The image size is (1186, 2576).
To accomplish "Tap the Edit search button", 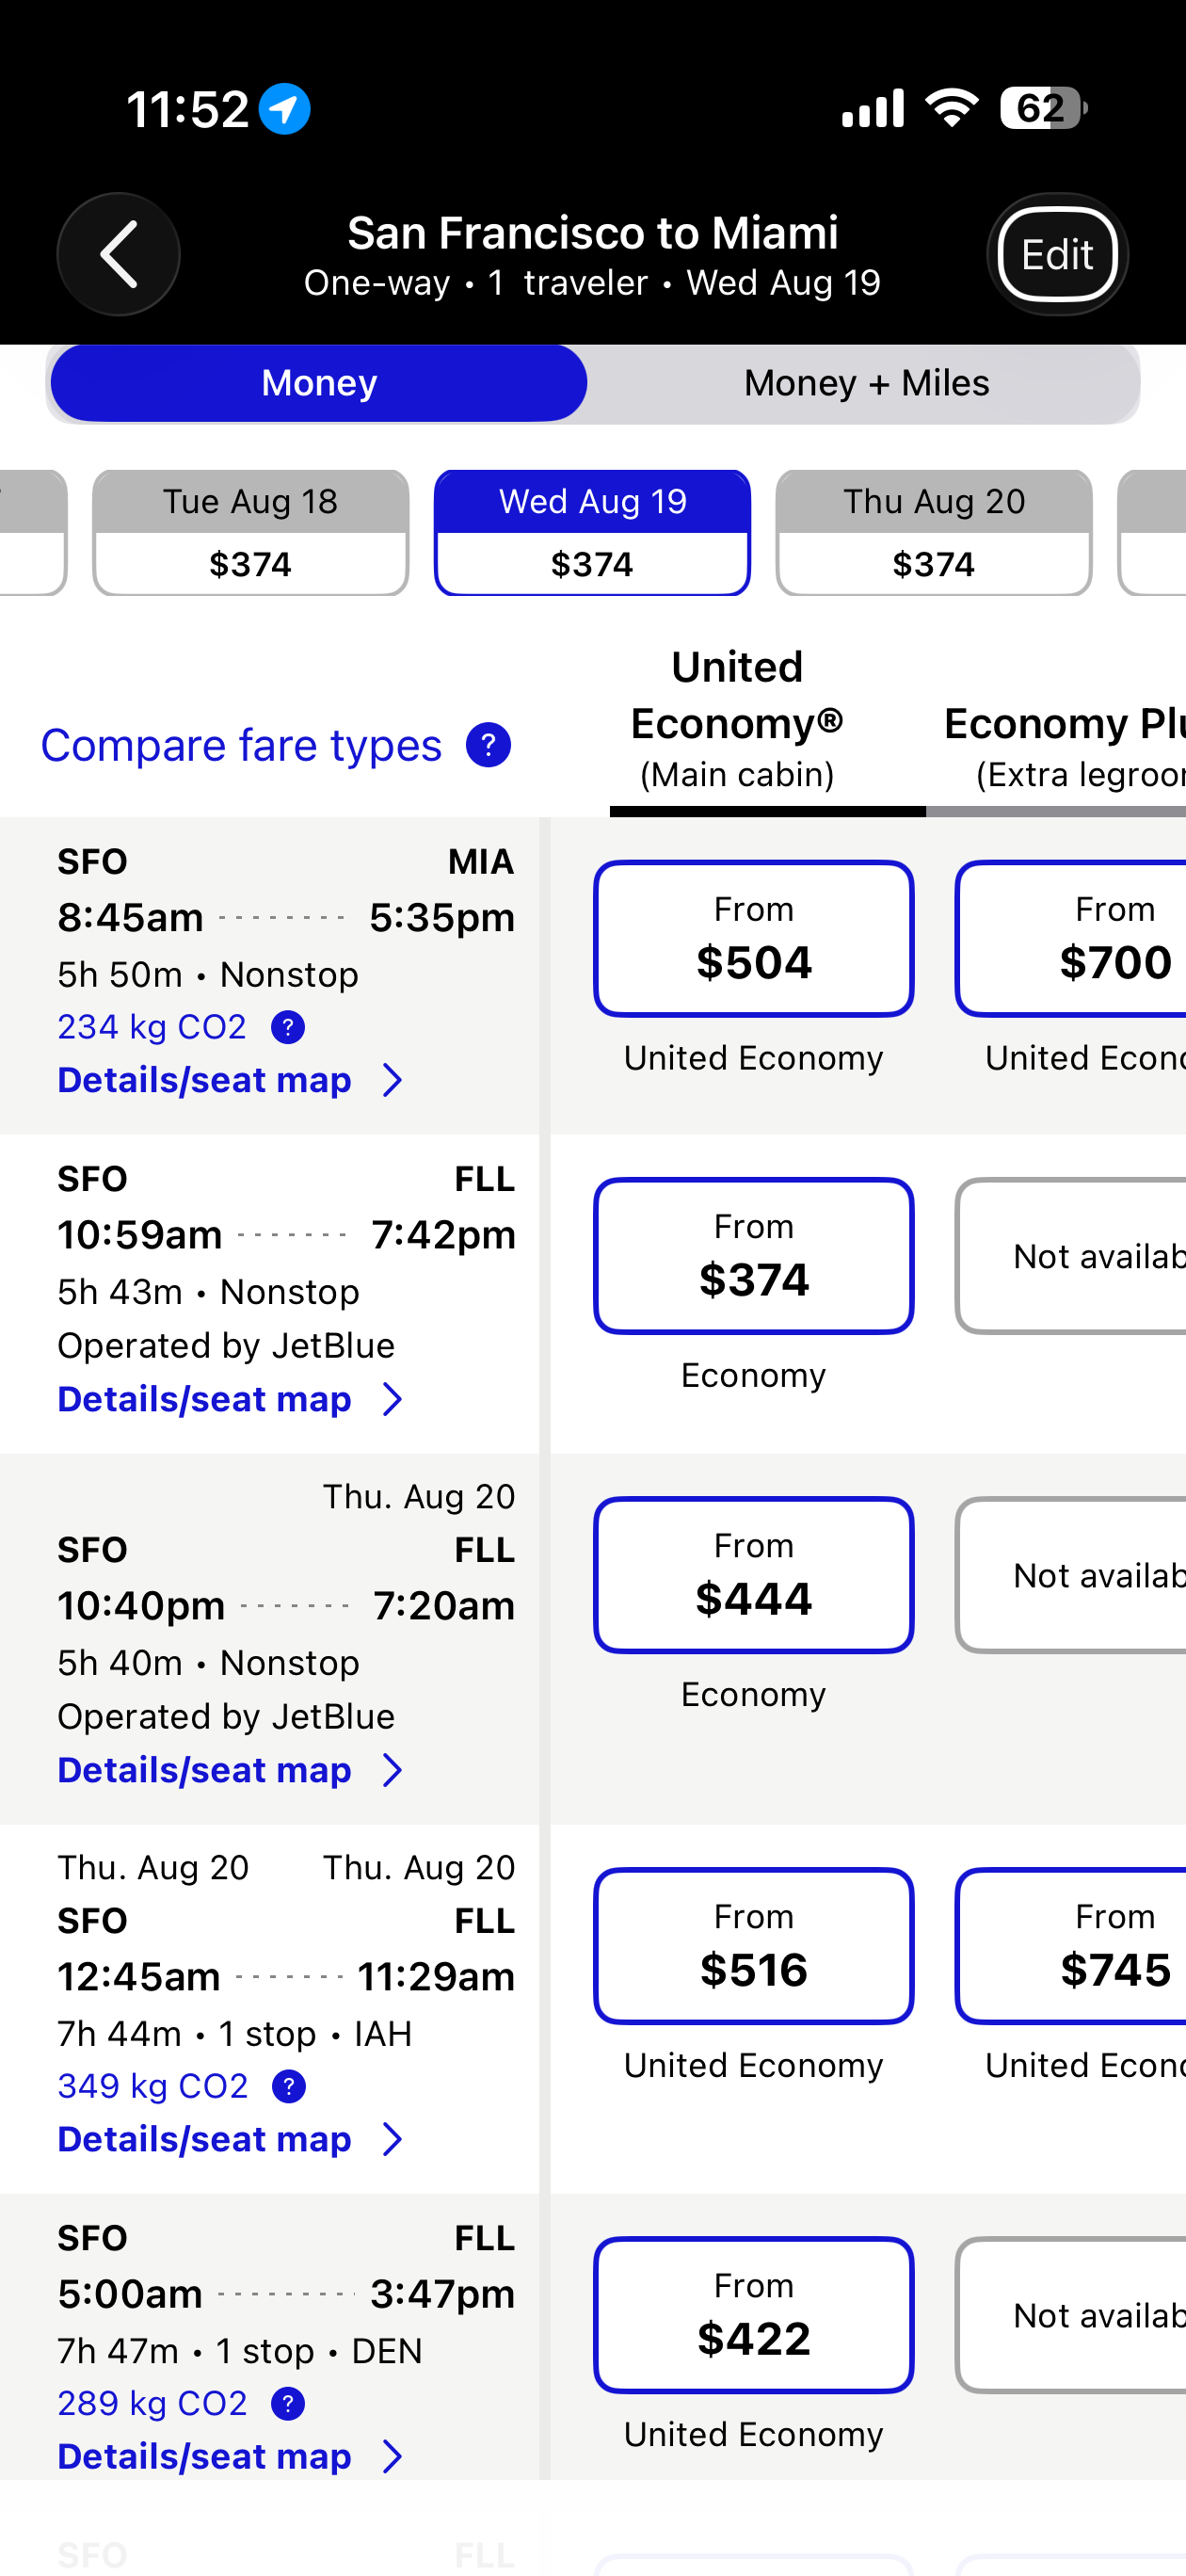I will (1057, 254).
